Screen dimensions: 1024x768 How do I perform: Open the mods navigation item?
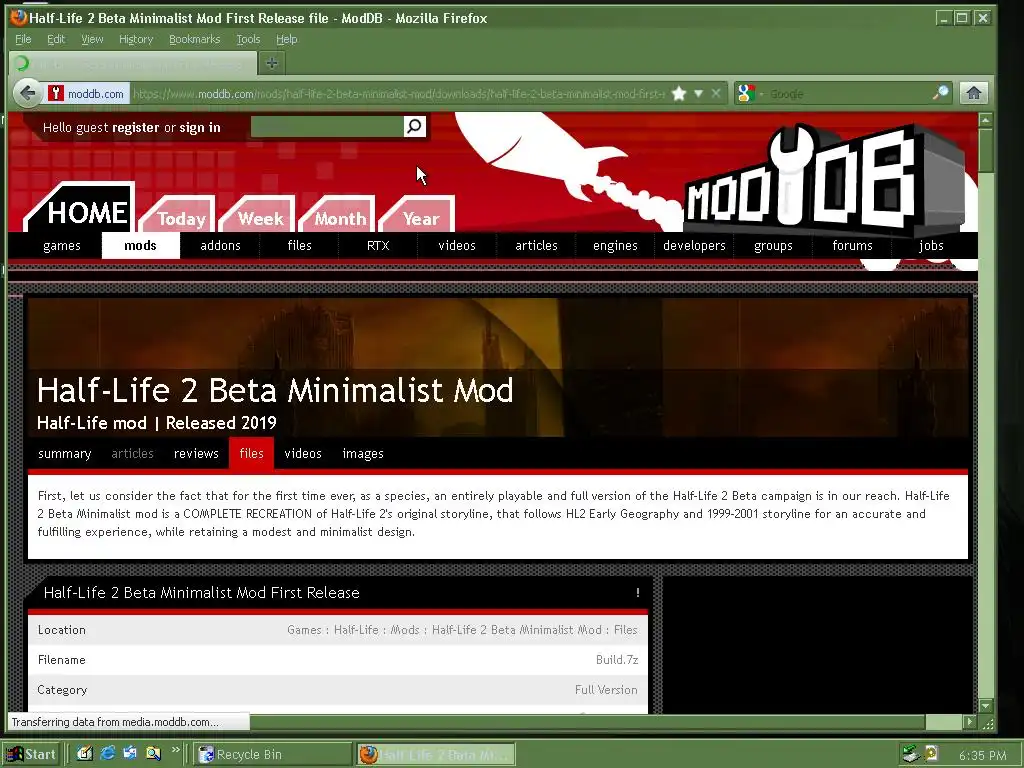coord(140,246)
